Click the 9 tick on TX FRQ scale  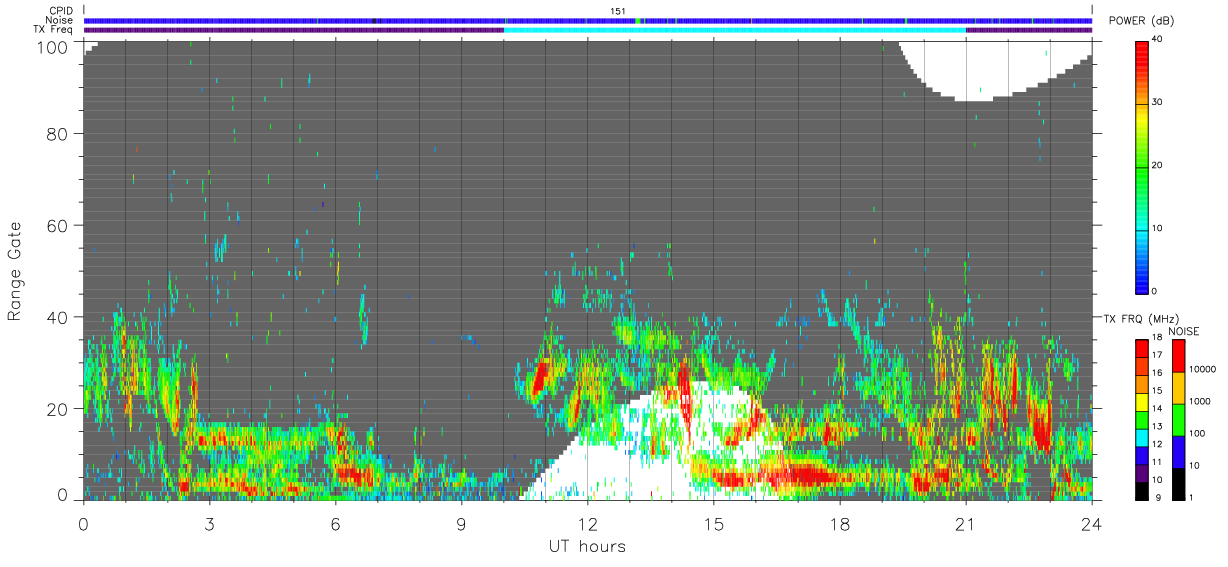(1156, 499)
